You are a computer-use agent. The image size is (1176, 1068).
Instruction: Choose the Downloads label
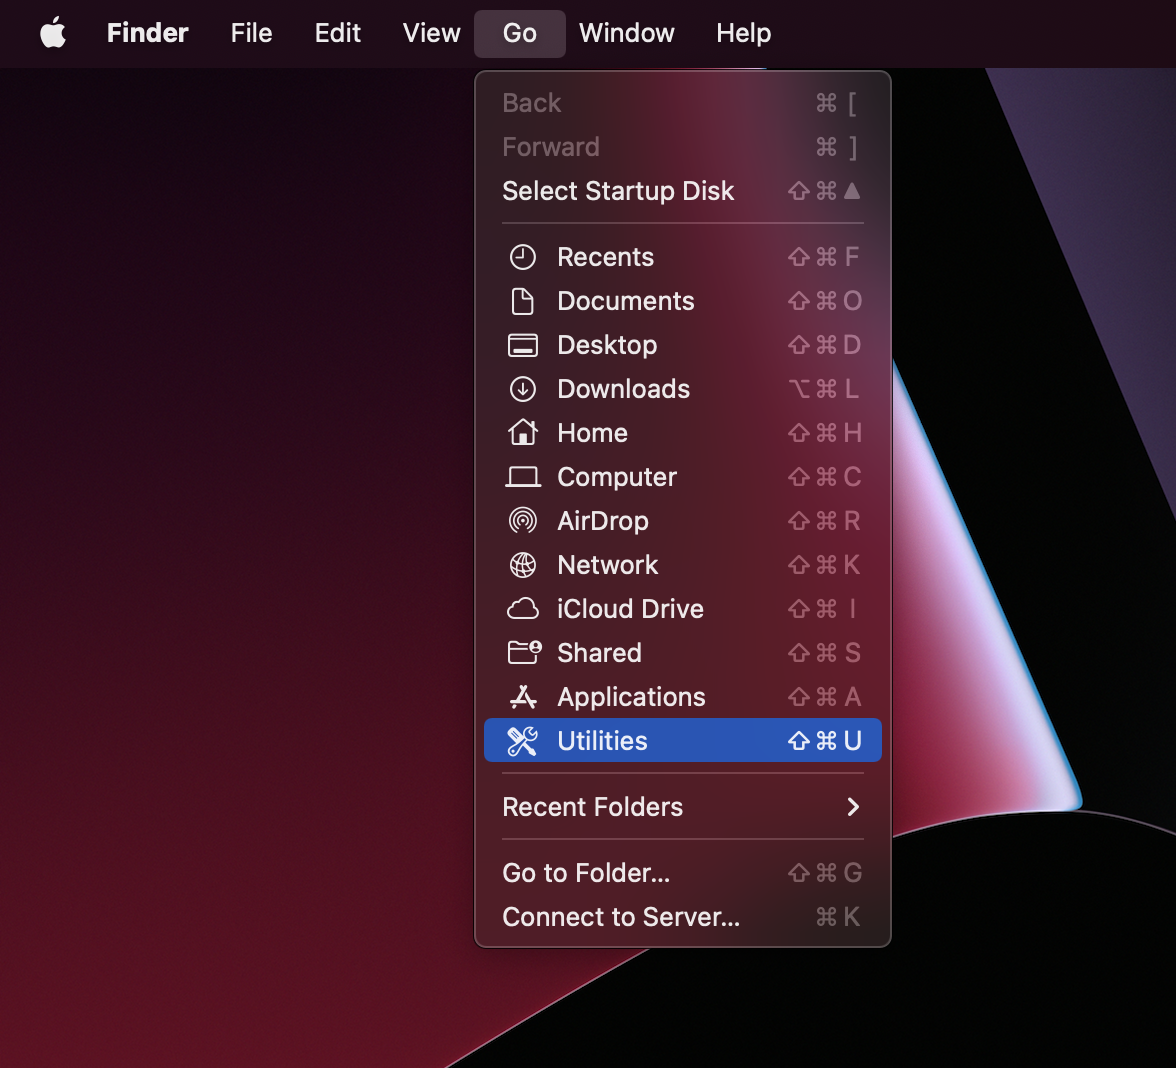point(623,389)
